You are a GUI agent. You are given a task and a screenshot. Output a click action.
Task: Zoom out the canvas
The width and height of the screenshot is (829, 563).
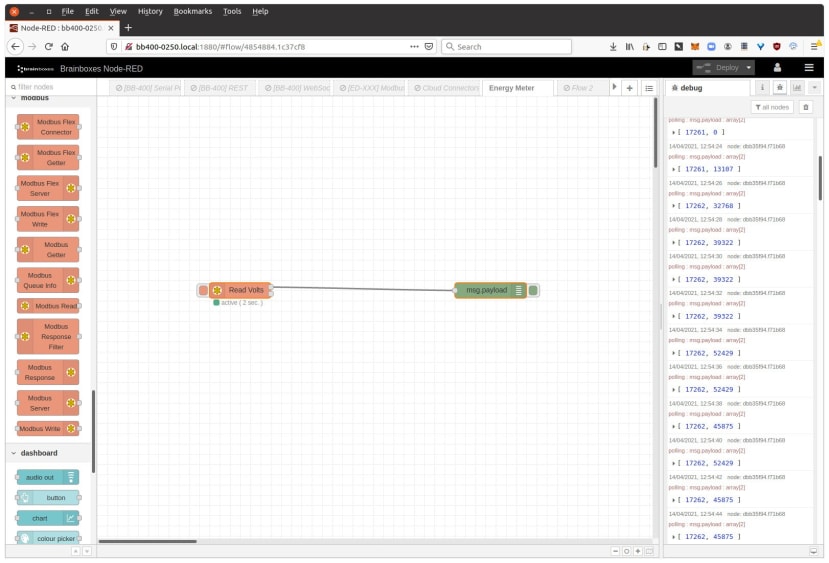tap(615, 551)
